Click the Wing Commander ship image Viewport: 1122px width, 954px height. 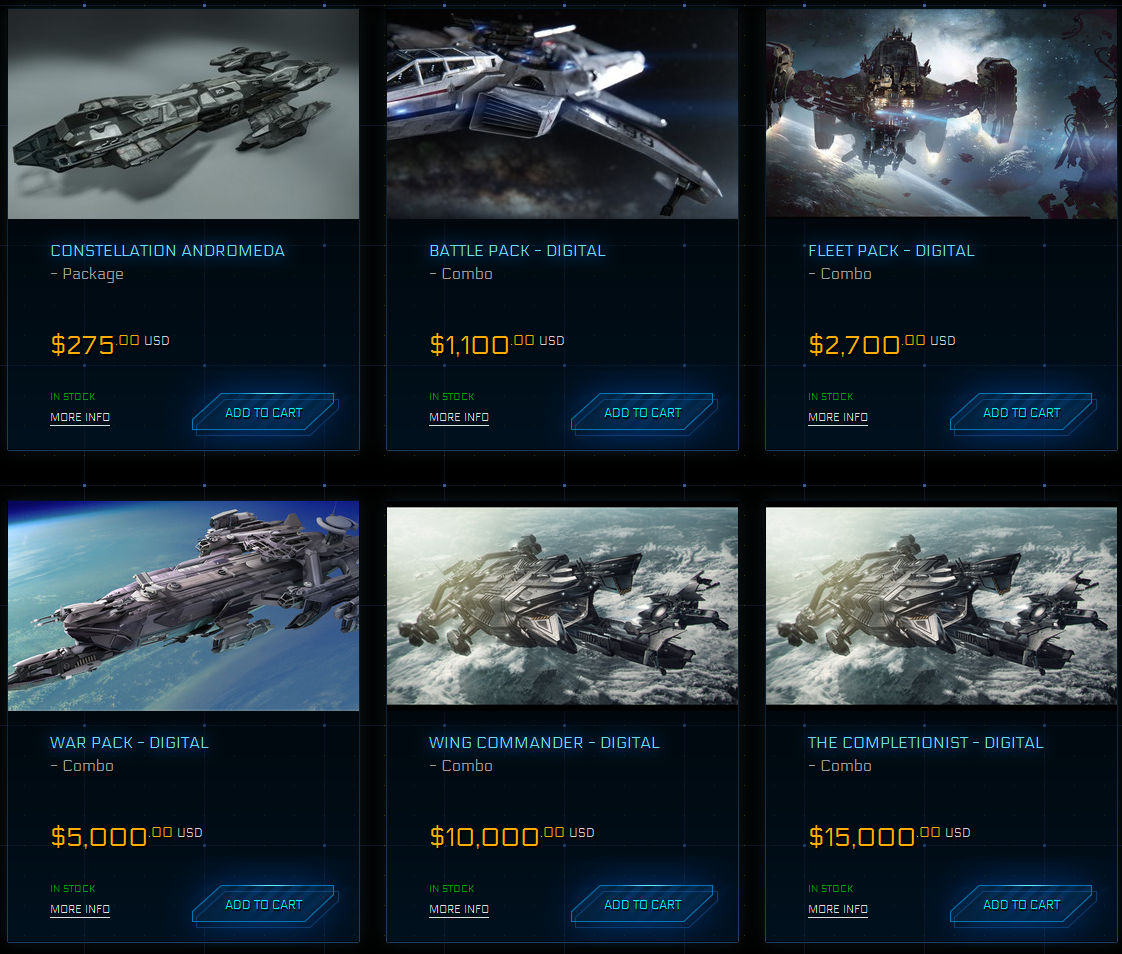point(562,606)
